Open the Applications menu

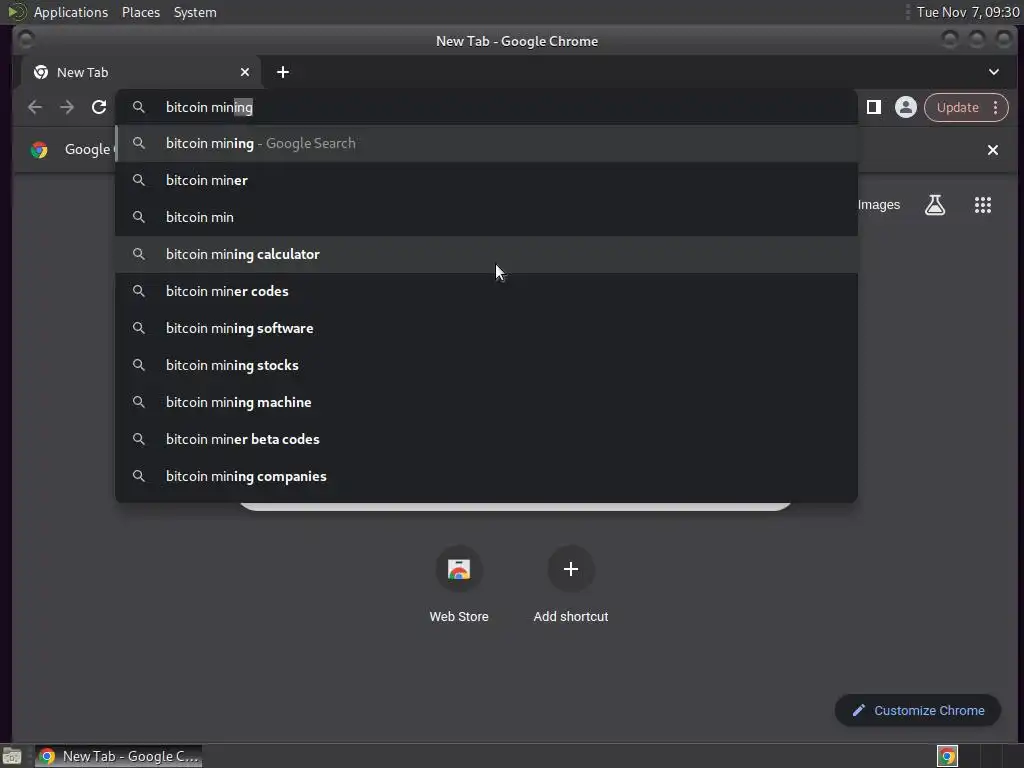71,12
